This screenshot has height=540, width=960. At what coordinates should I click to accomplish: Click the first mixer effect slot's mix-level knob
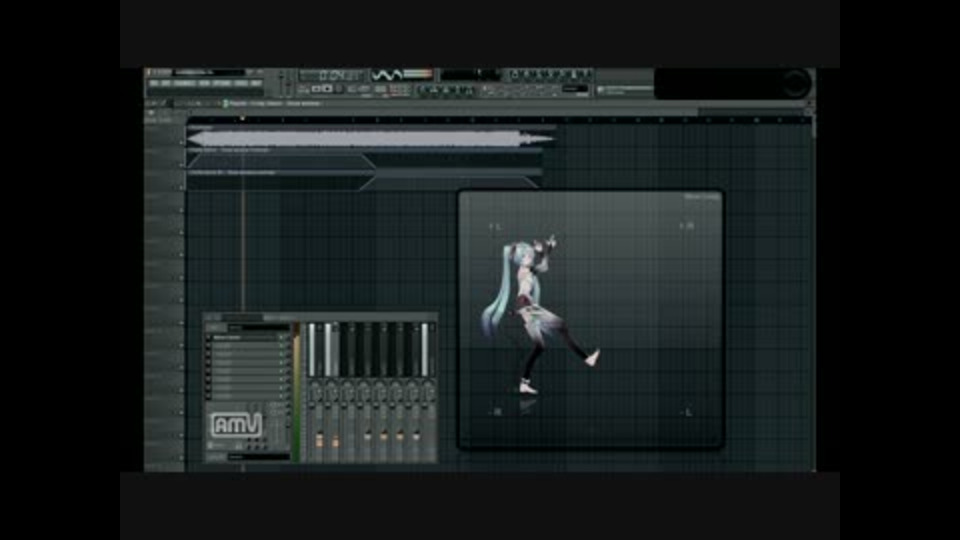coord(288,337)
